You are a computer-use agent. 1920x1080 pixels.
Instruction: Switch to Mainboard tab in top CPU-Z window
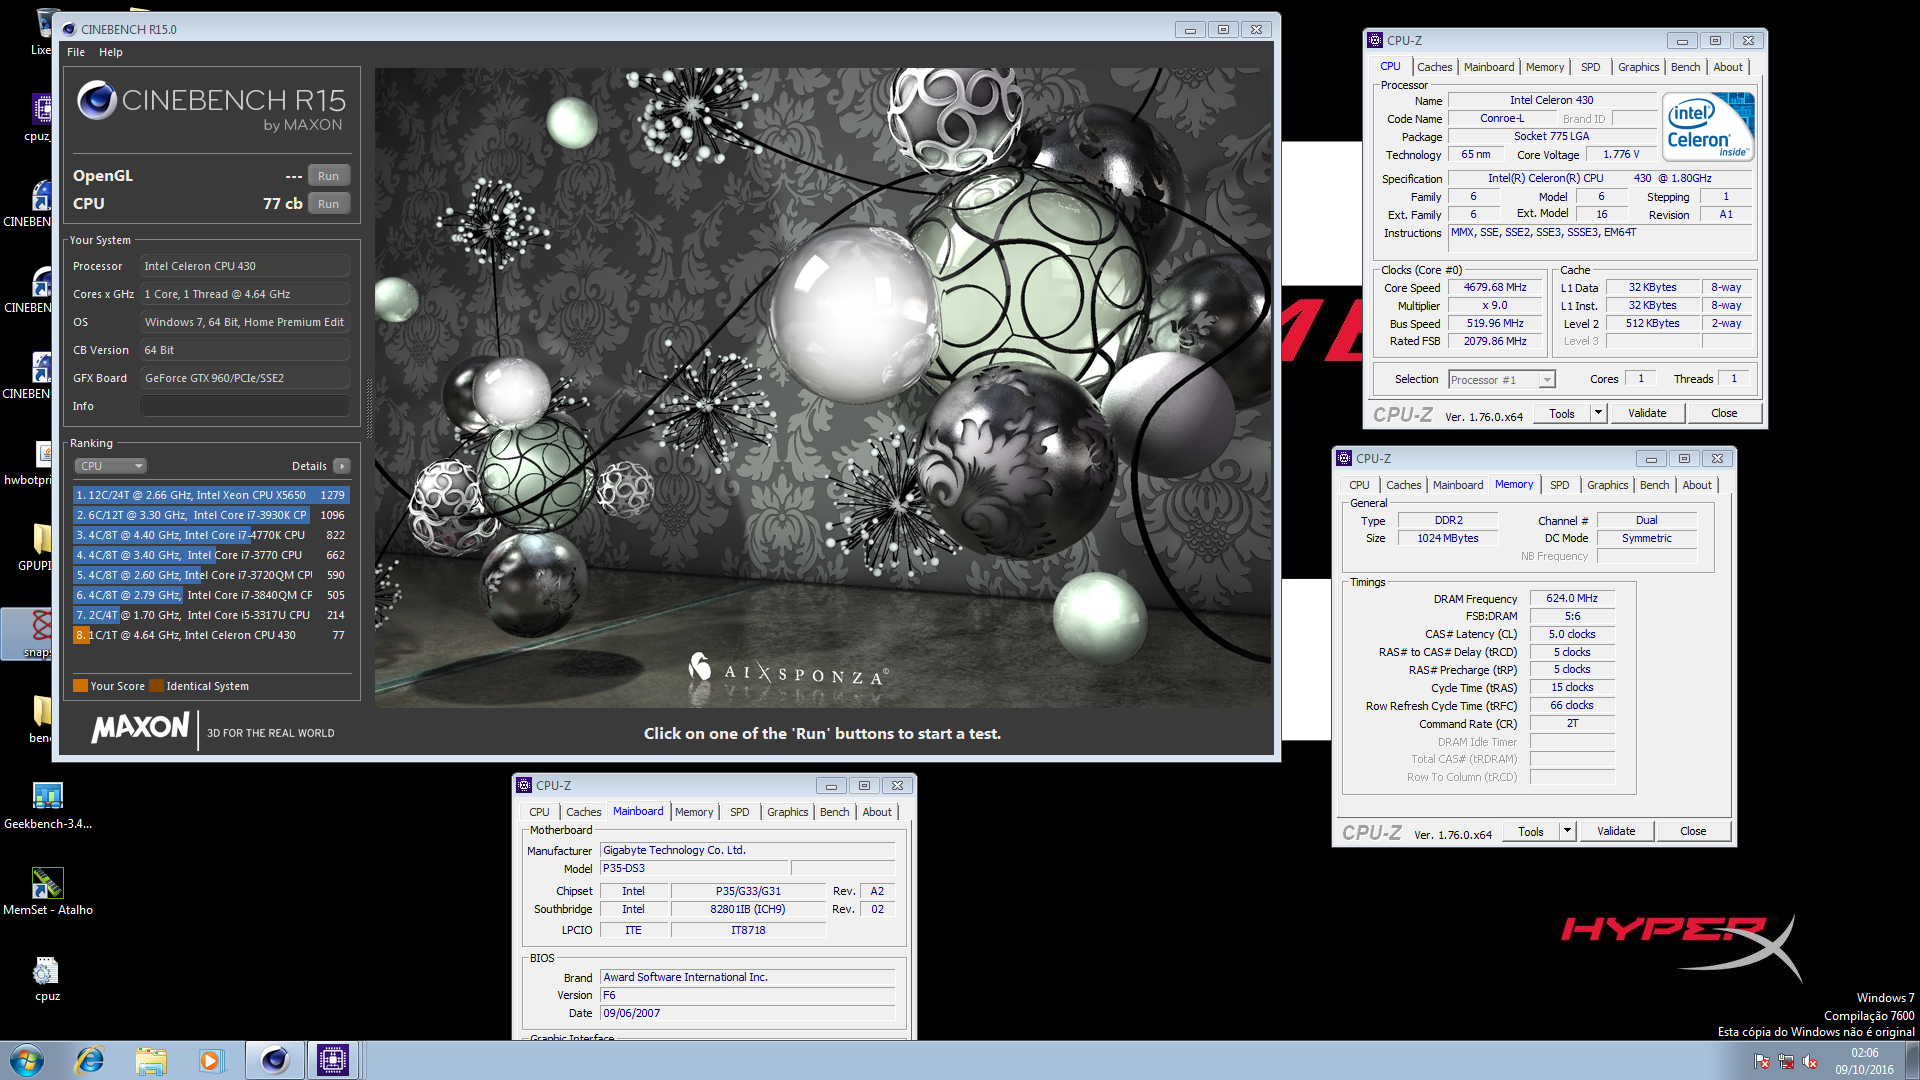[1488, 67]
